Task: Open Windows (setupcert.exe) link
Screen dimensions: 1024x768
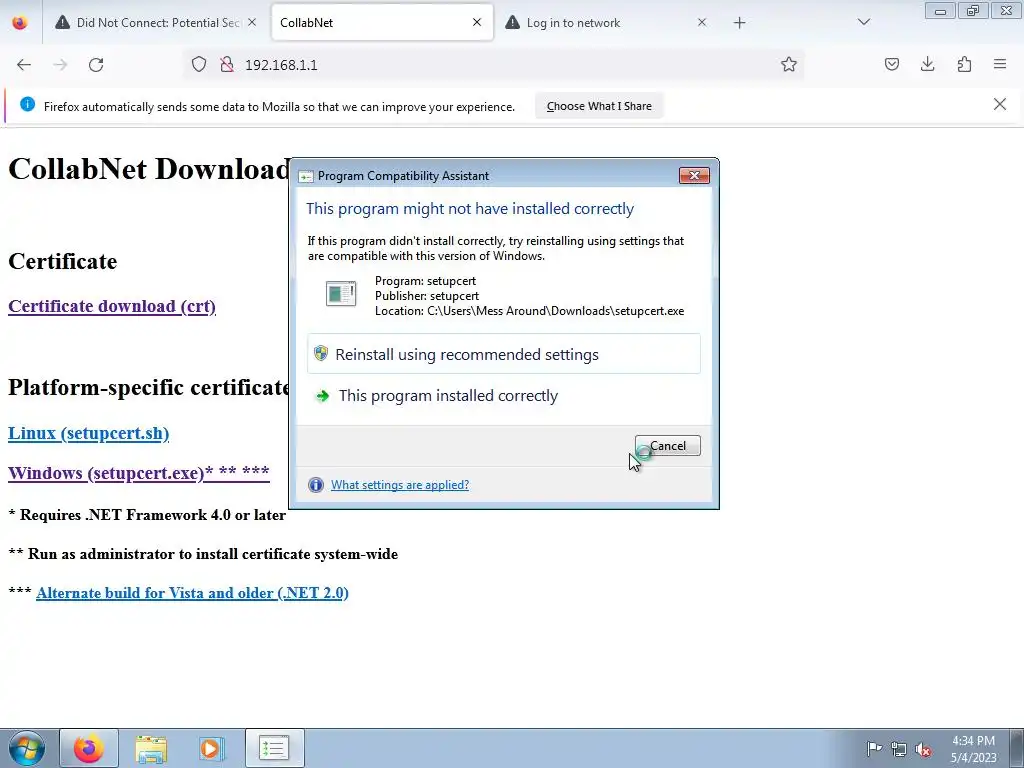Action: 138,473
